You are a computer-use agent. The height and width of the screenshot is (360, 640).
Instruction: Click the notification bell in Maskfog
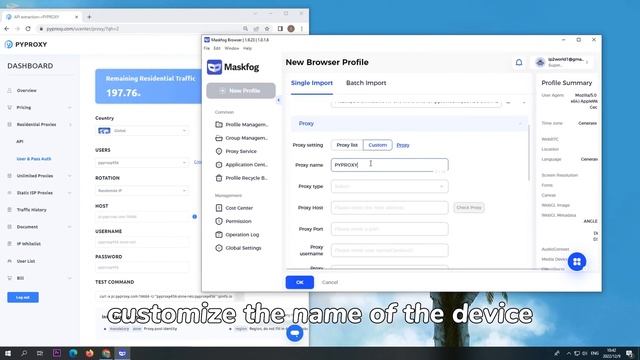[519, 62]
